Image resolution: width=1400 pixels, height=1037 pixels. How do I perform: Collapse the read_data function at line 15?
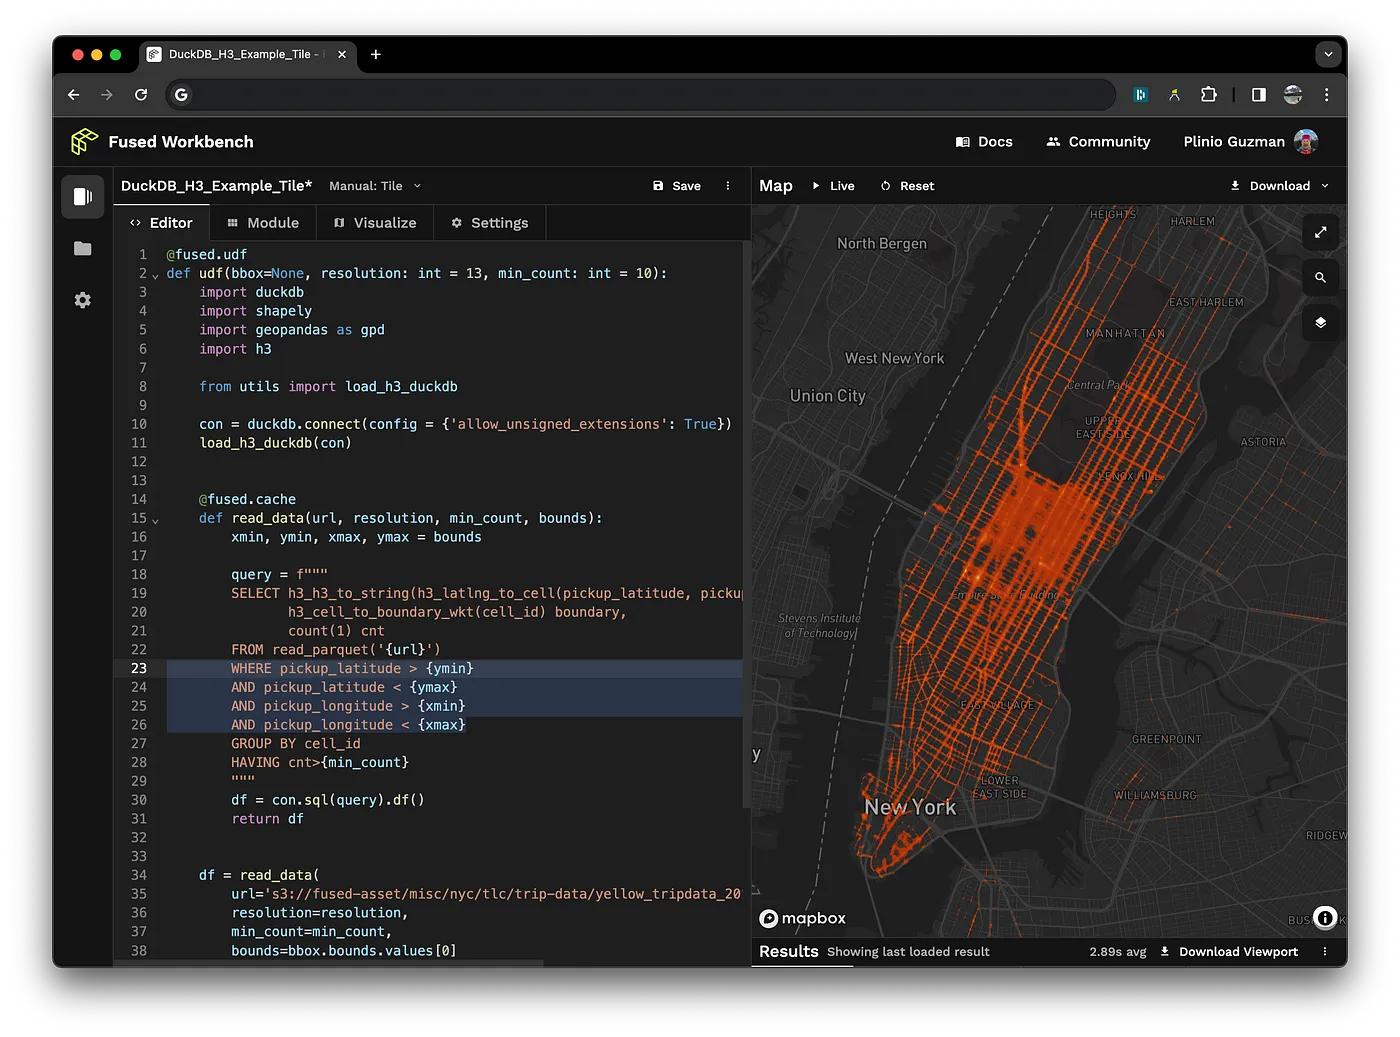pyautogui.click(x=155, y=519)
